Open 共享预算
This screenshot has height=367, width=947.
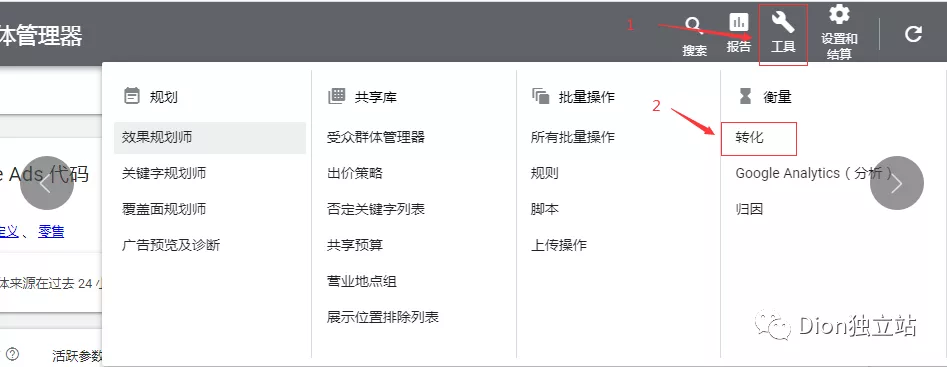355,245
